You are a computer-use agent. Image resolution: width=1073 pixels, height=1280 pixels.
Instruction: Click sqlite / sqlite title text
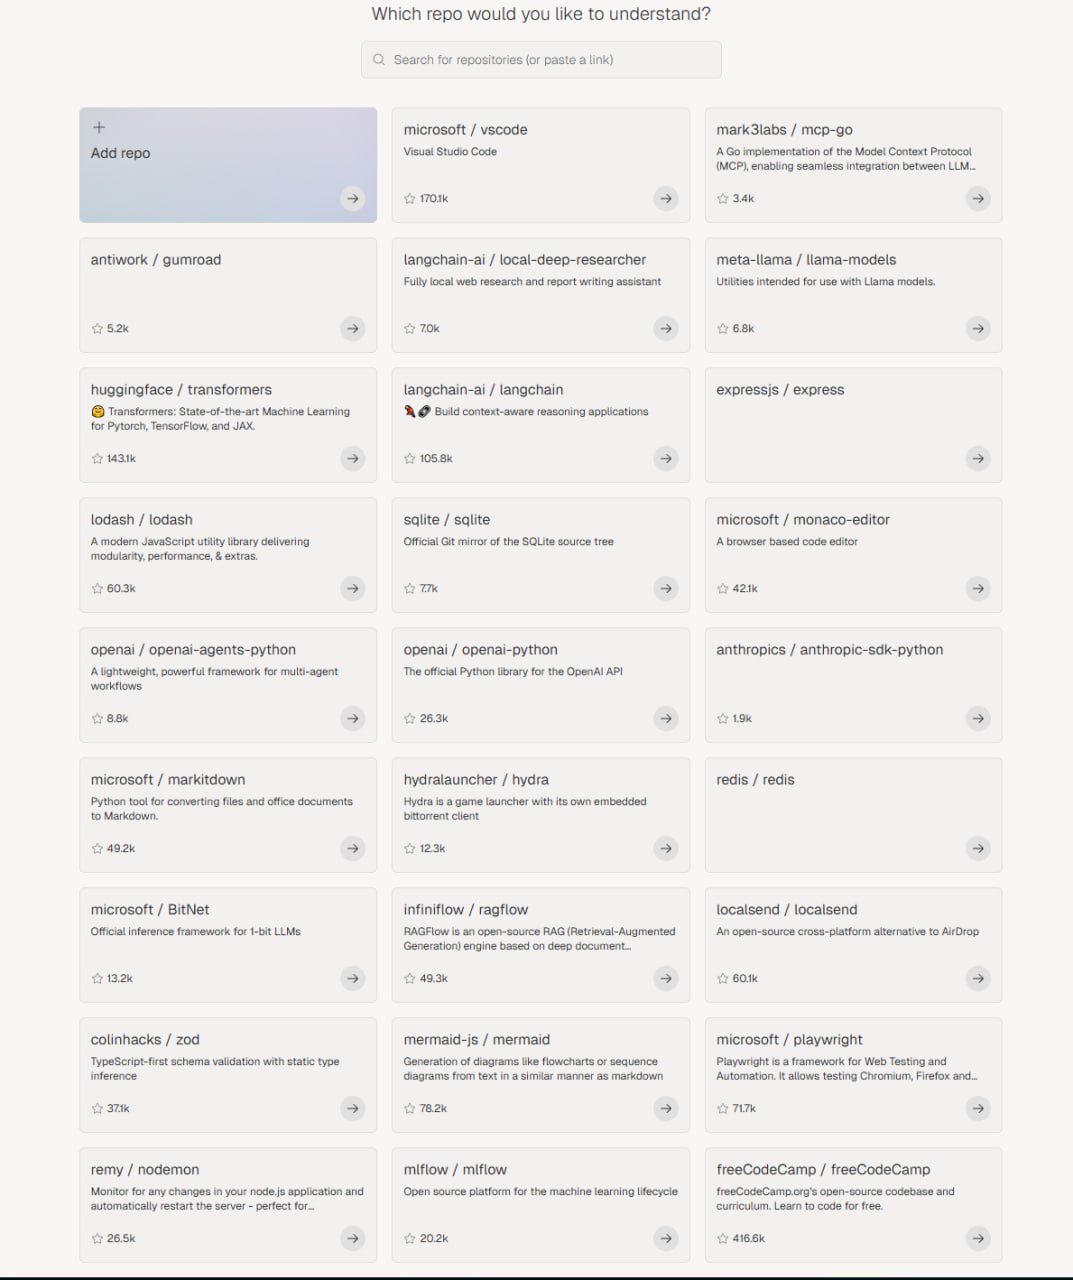447,520
